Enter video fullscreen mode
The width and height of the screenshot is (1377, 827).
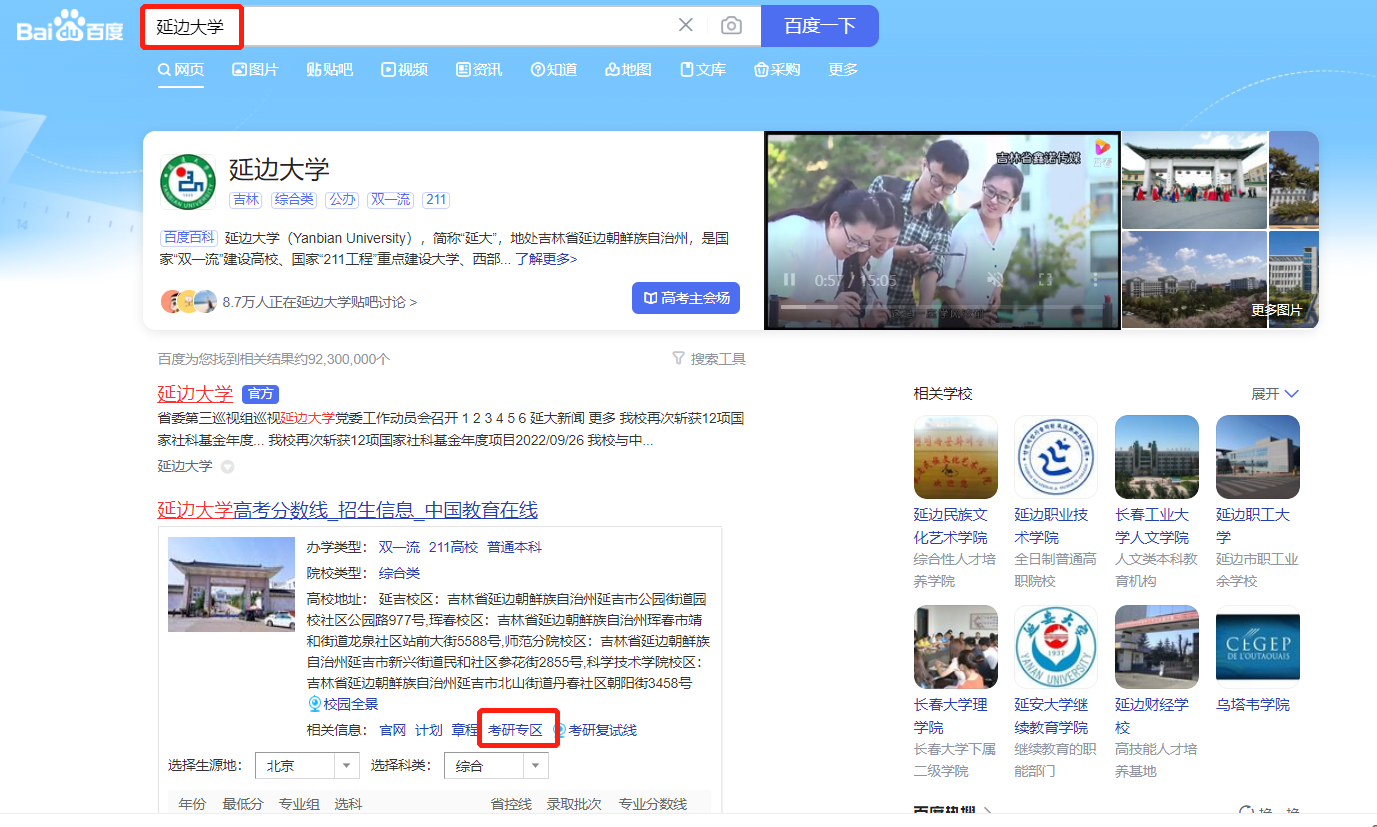point(1045,280)
